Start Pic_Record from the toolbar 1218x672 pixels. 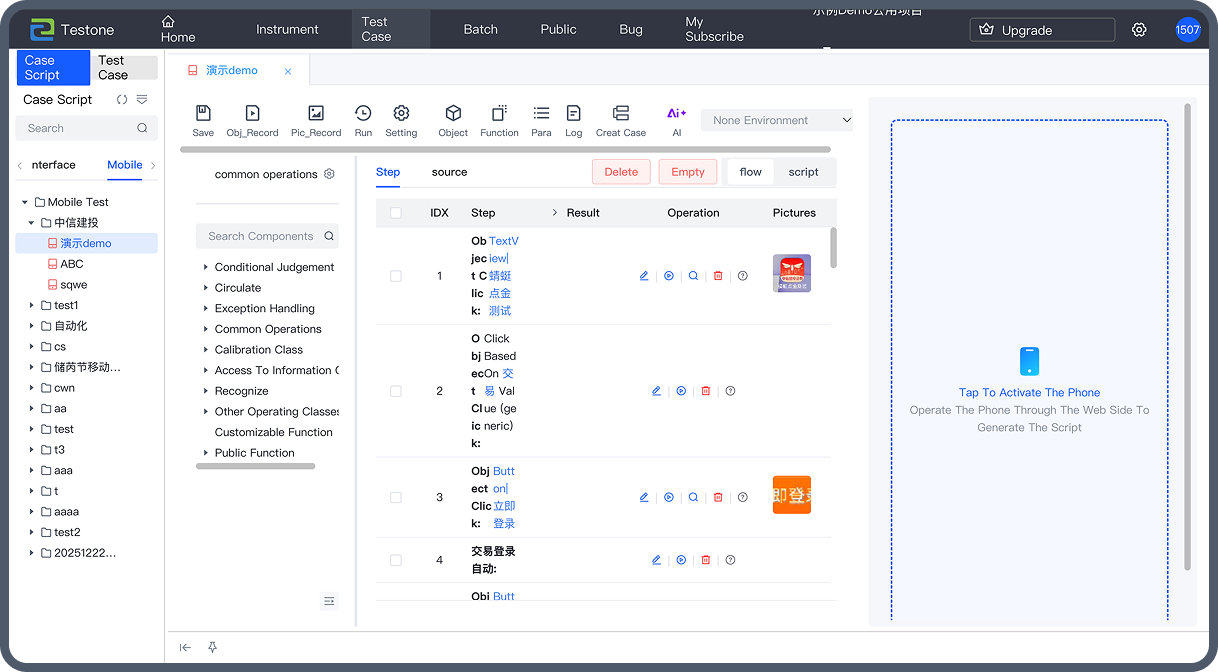[316, 114]
